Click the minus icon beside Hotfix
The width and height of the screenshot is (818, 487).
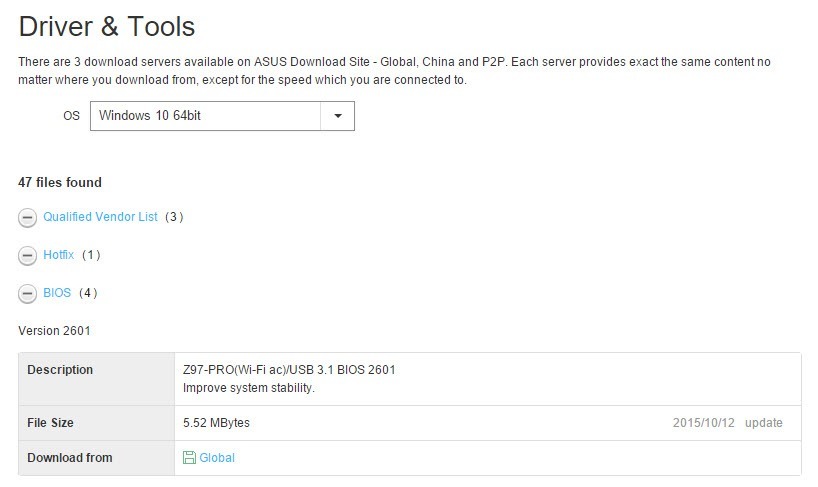click(28, 256)
